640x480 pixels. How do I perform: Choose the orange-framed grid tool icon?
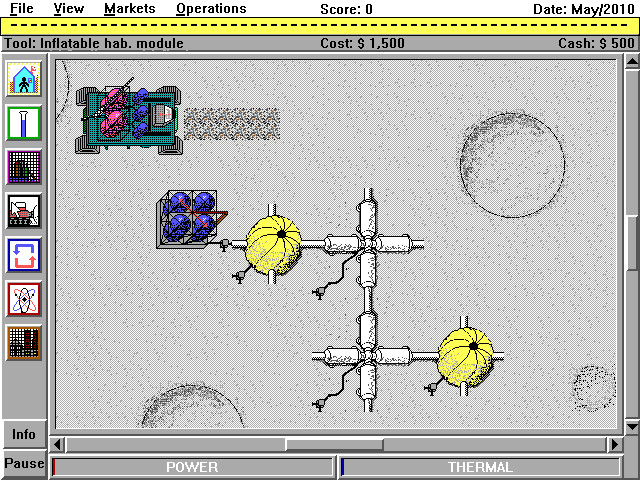coord(24,343)
